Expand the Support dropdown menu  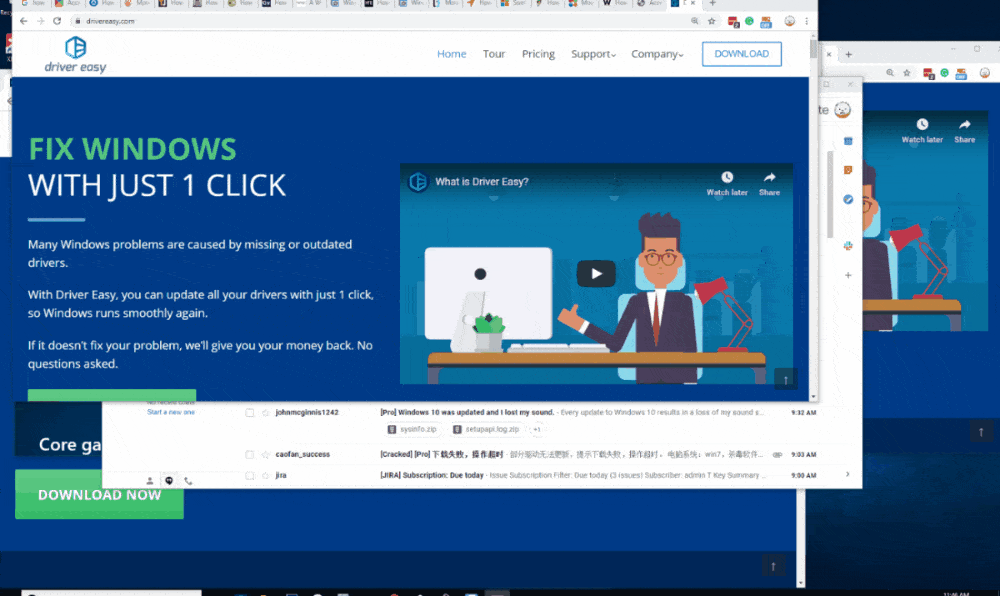(593, 54)
